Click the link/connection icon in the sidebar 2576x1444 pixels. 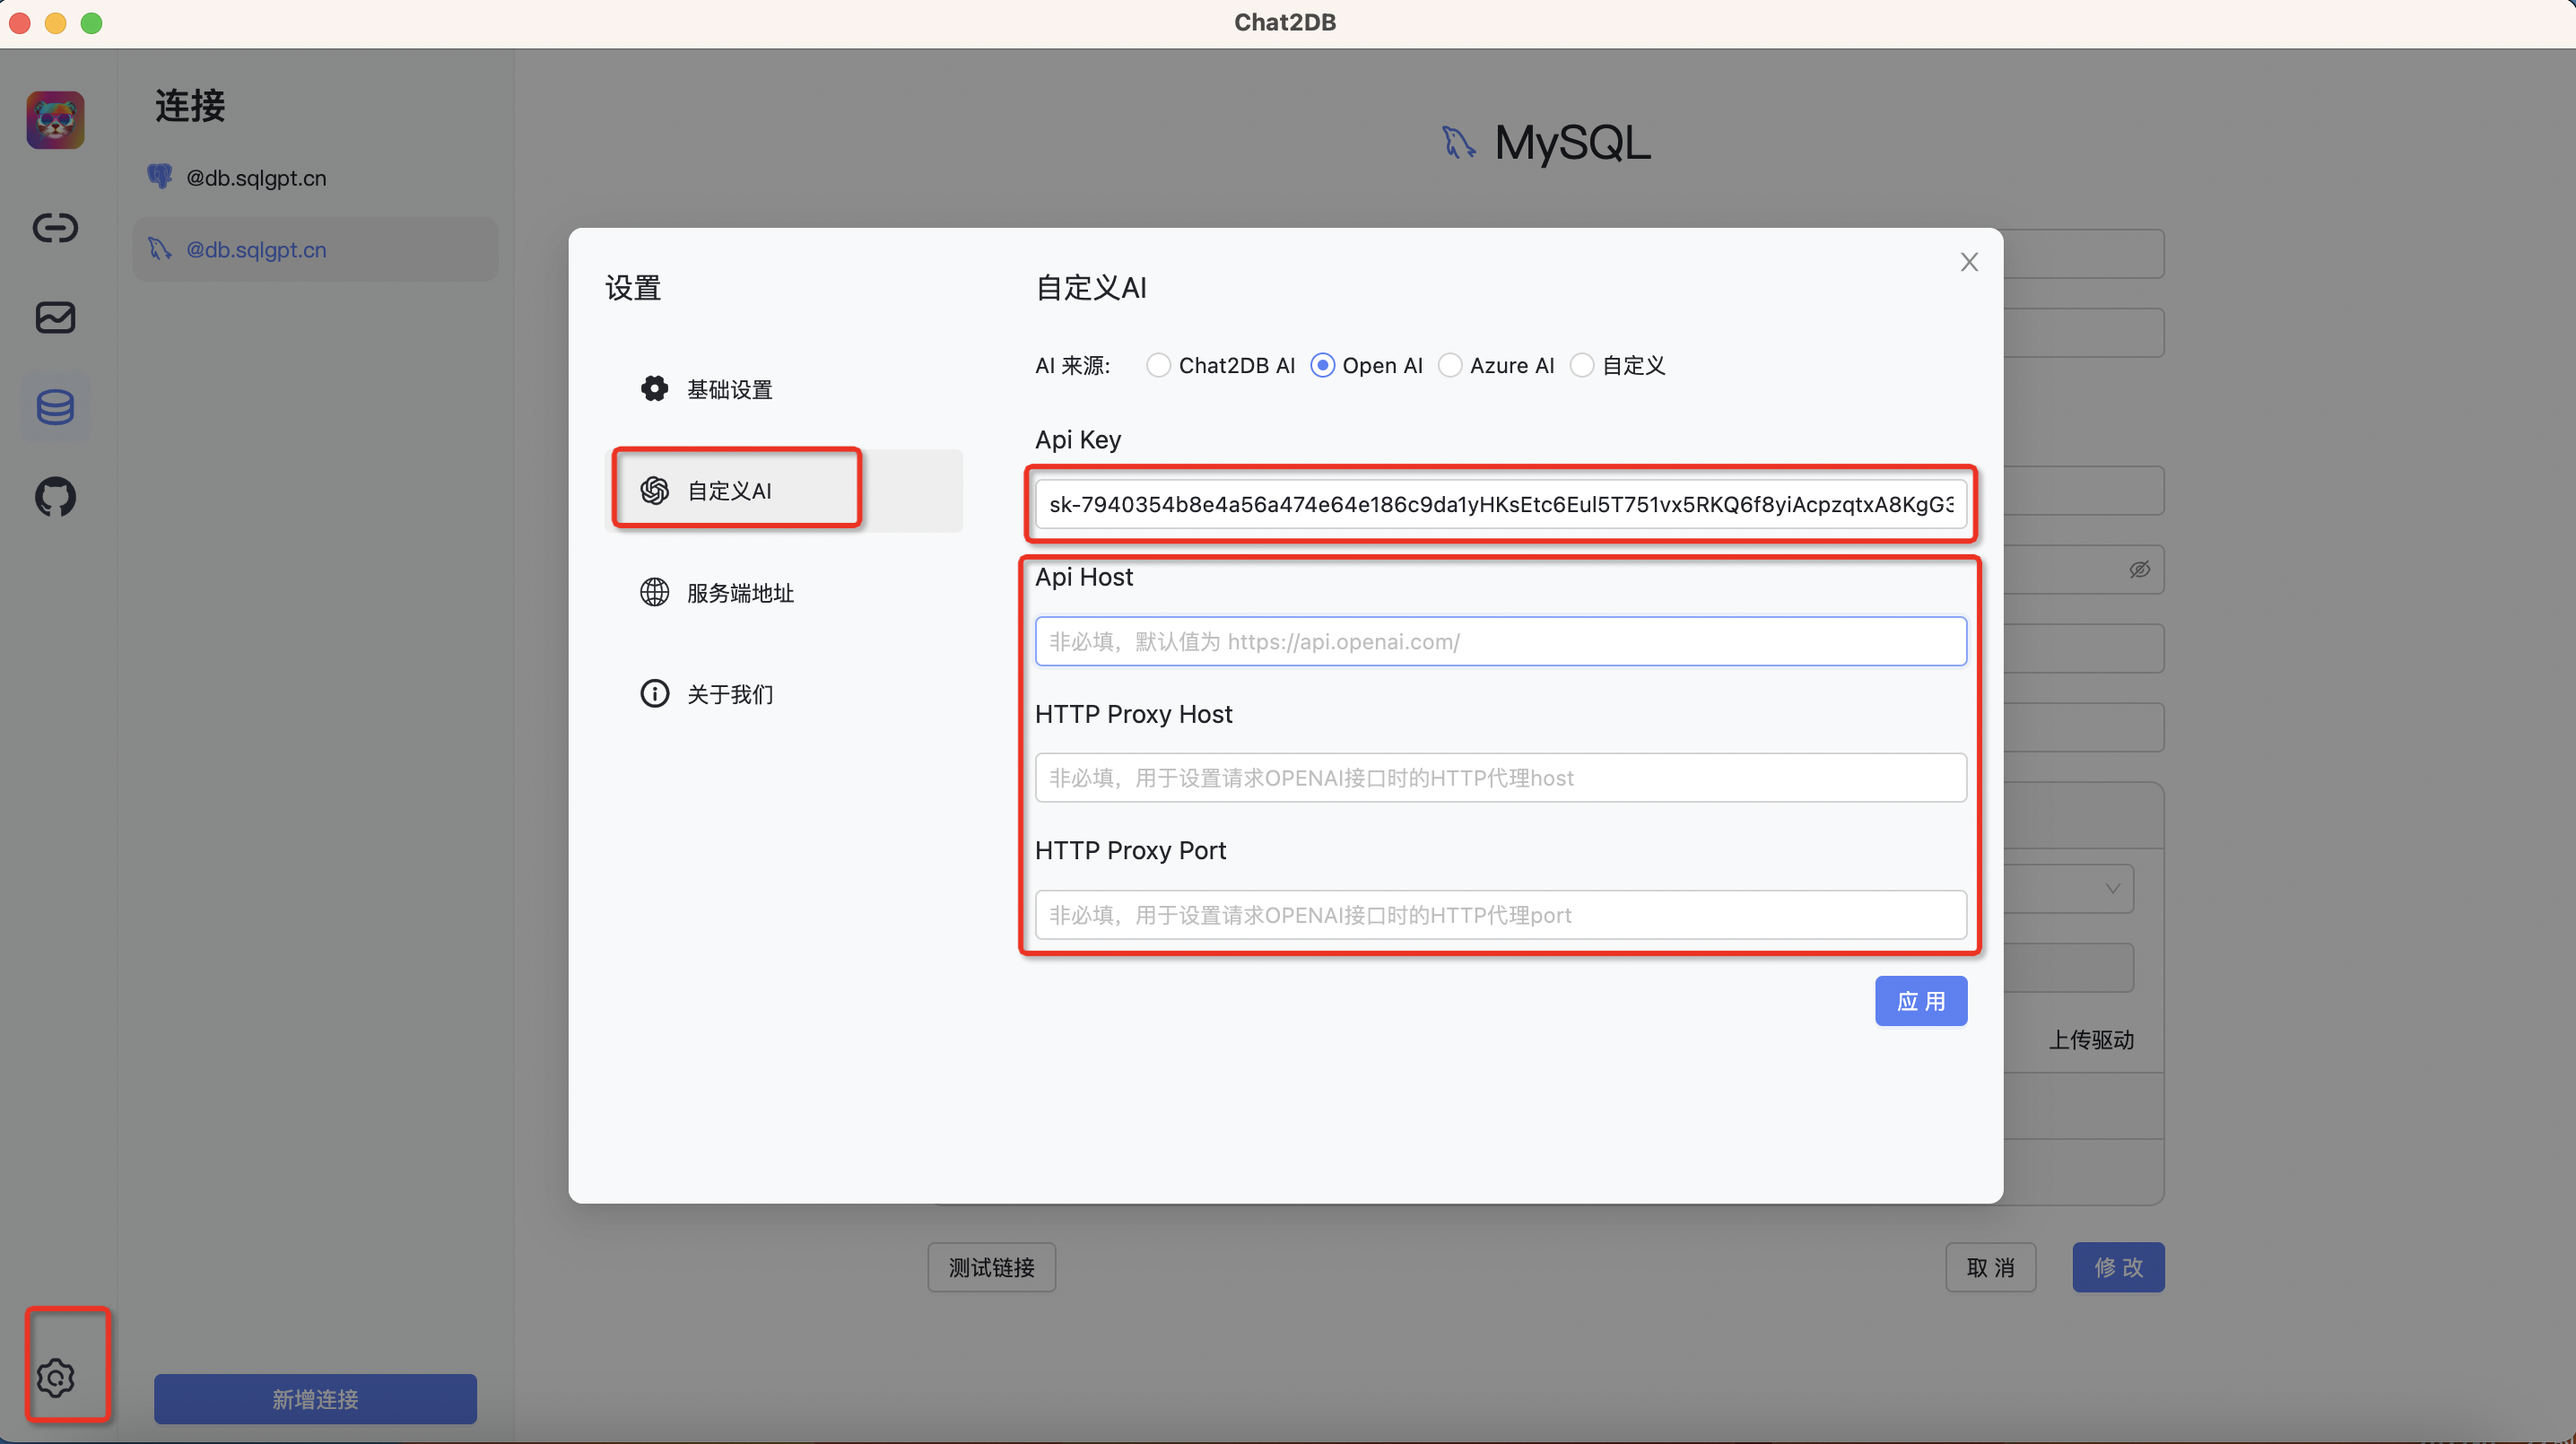(55, 227)
